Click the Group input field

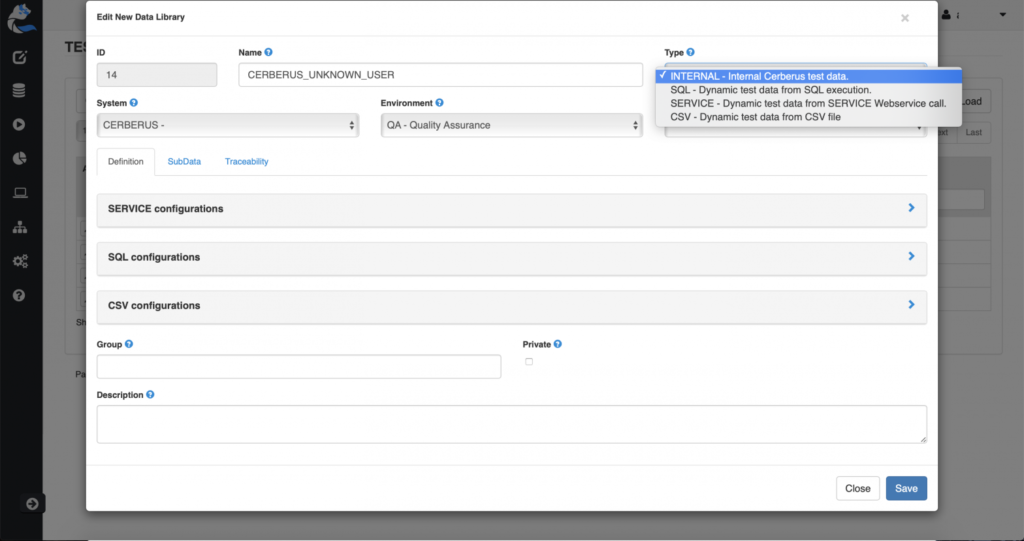[298, 367]
